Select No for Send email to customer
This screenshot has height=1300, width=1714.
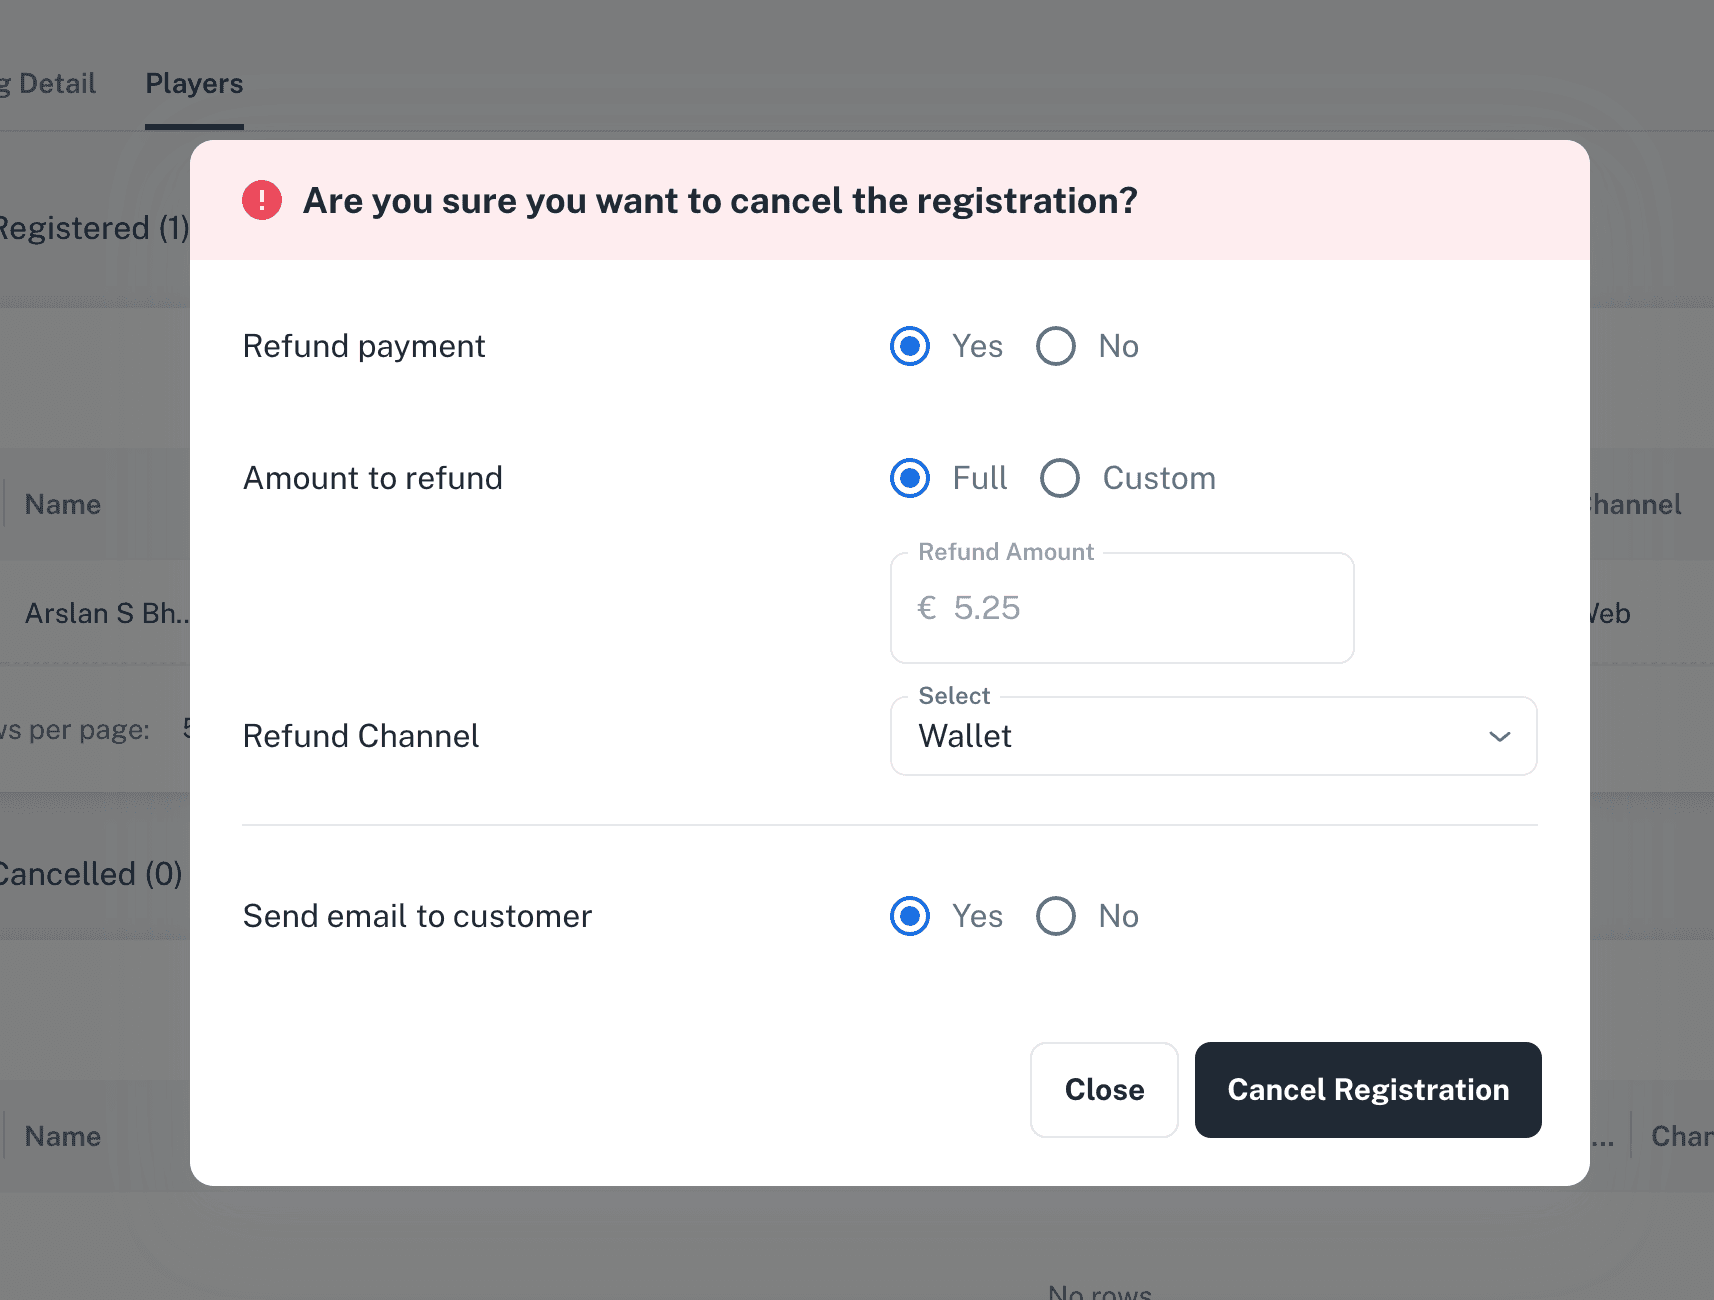click(x=1056, y=916)
